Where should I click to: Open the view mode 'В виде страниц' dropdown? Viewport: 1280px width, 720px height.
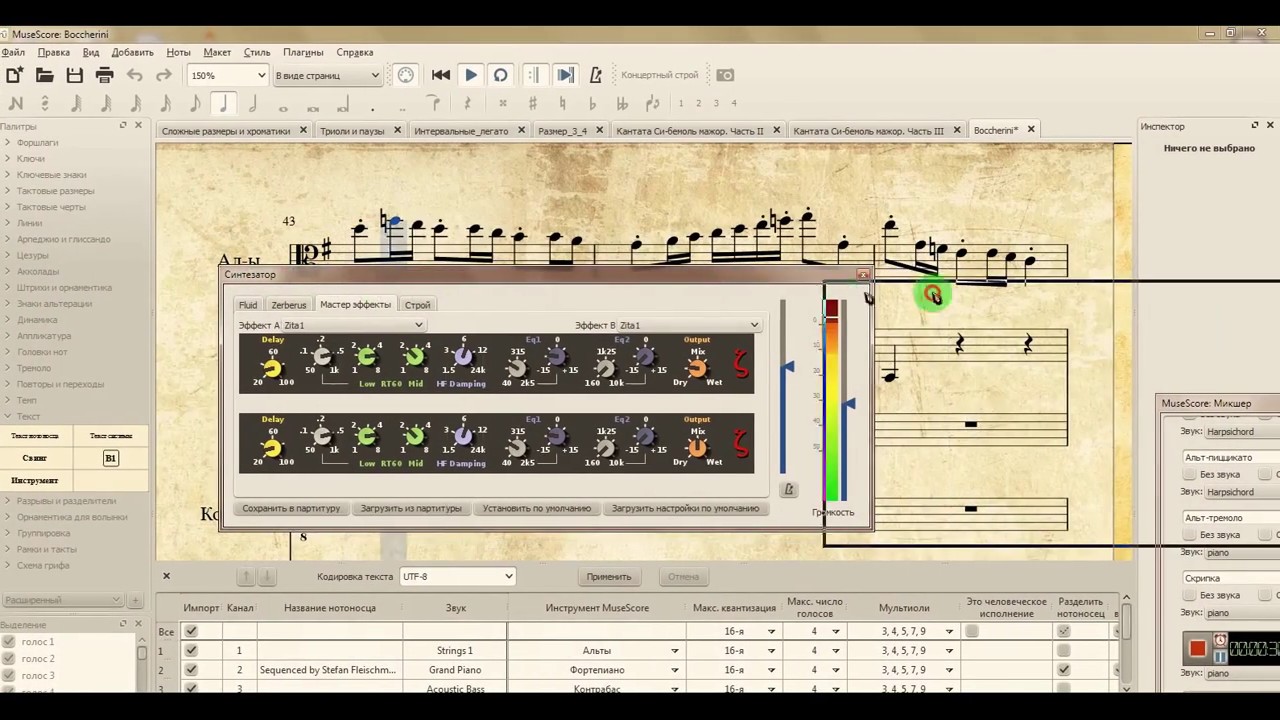tap(327, 75)
